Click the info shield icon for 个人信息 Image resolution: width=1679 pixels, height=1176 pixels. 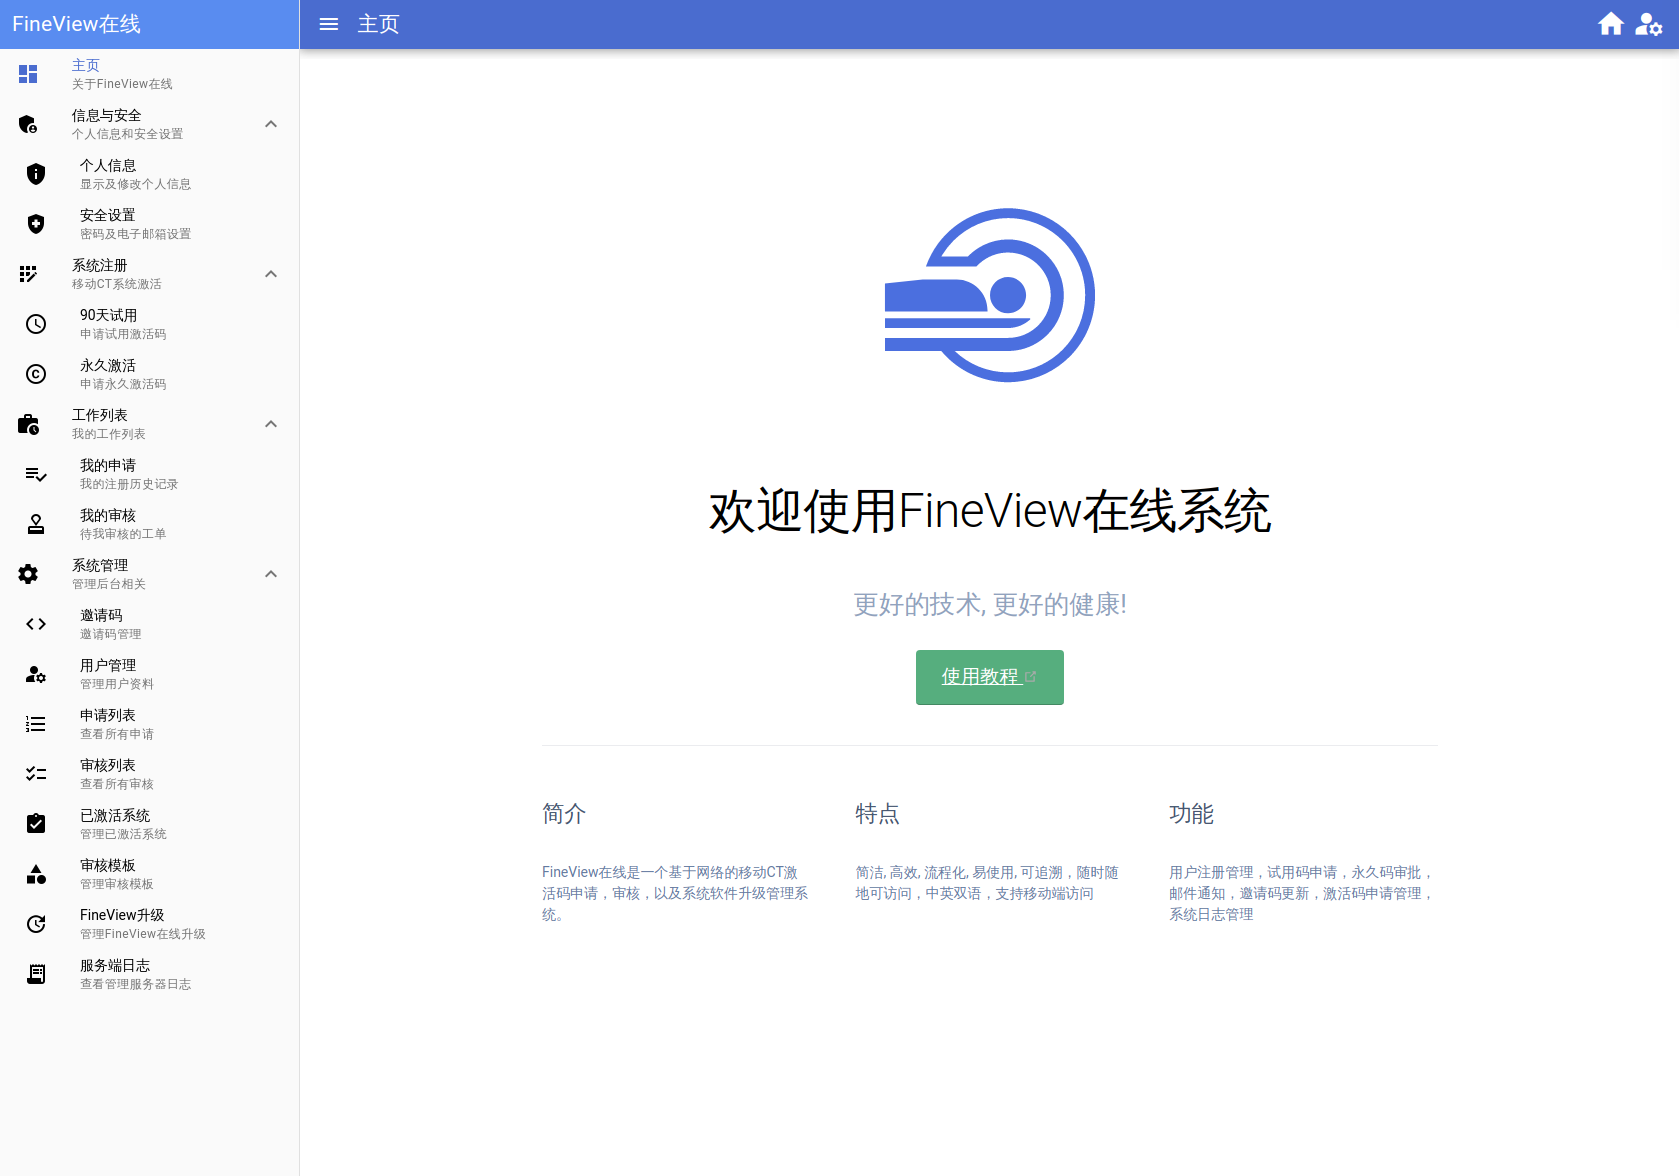click(36, 174)
